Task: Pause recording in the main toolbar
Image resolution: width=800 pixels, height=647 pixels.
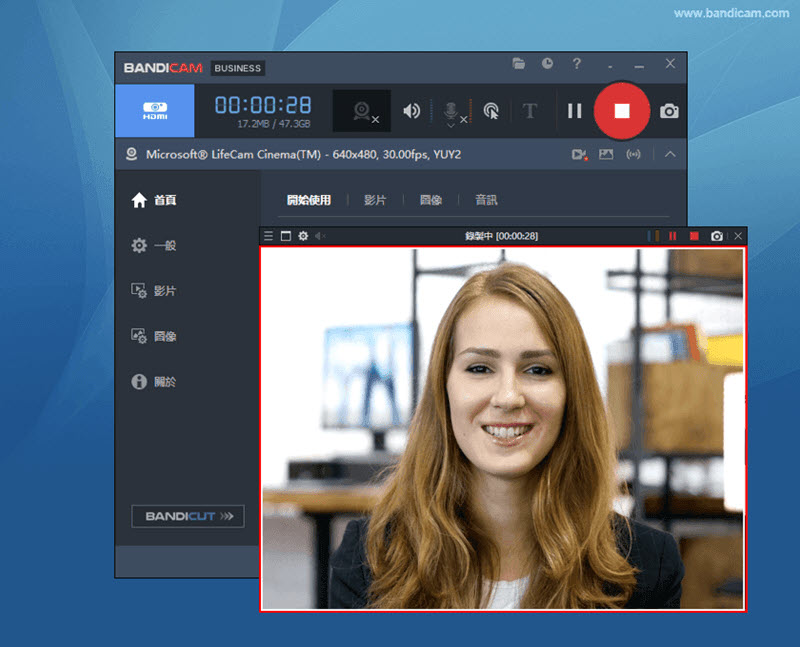Action: pos(575,111)
